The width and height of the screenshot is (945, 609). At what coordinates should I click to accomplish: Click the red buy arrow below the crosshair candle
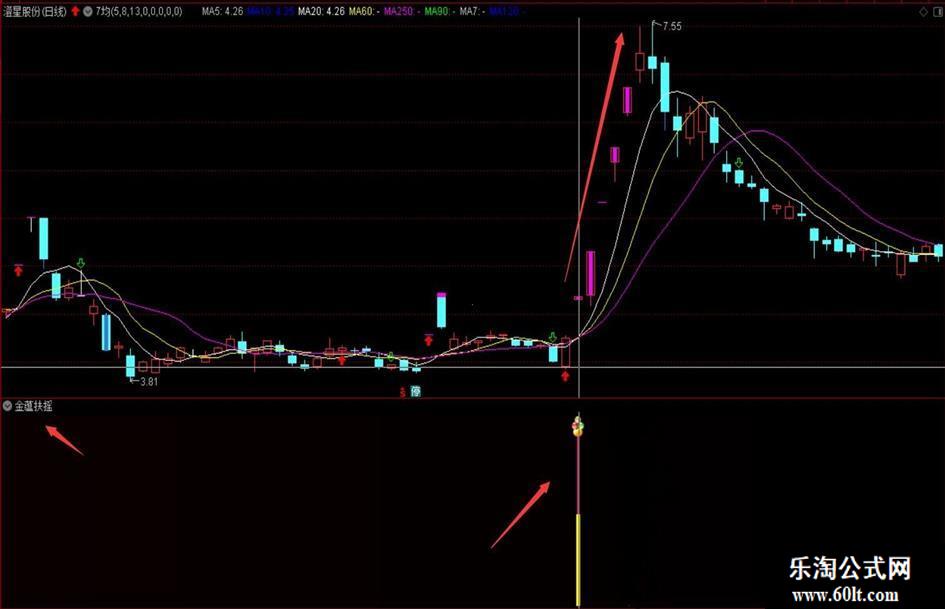pyautogui.click(x=565, y=376)
